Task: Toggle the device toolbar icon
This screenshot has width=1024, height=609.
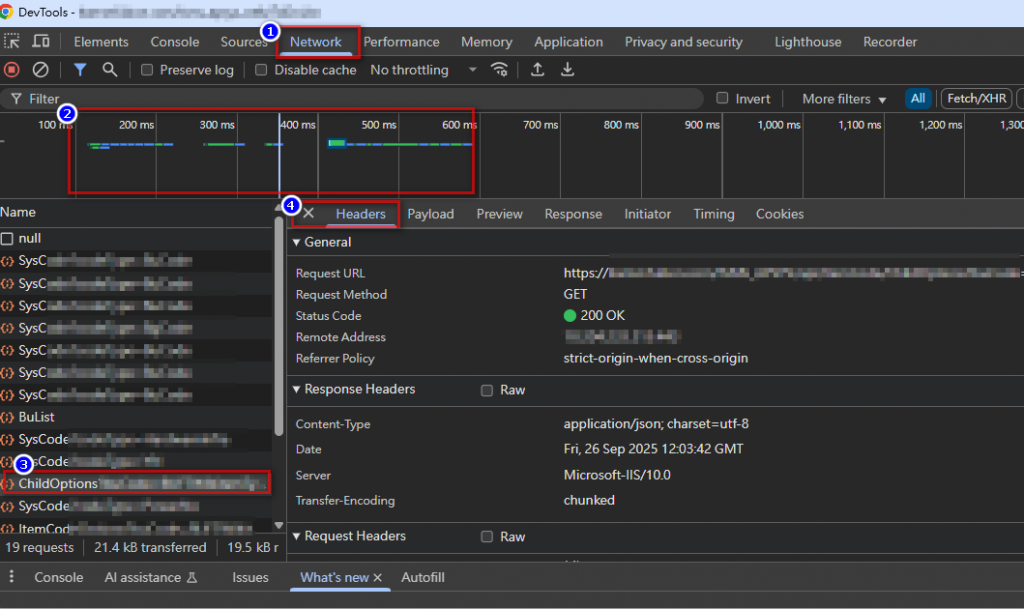Action: (x=40, y=41)
